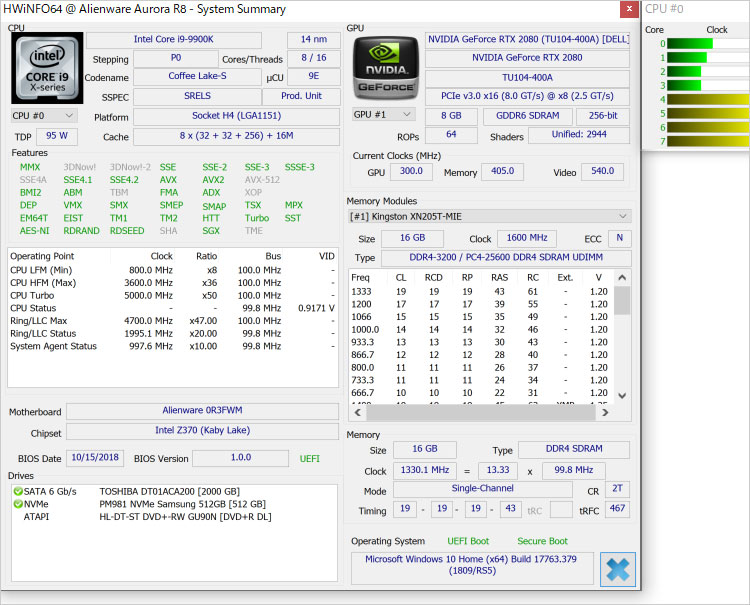Click the tRFC 467 timing field
Image resolution: width=750 pixels, height=605 pixels.
pos(618,508)
